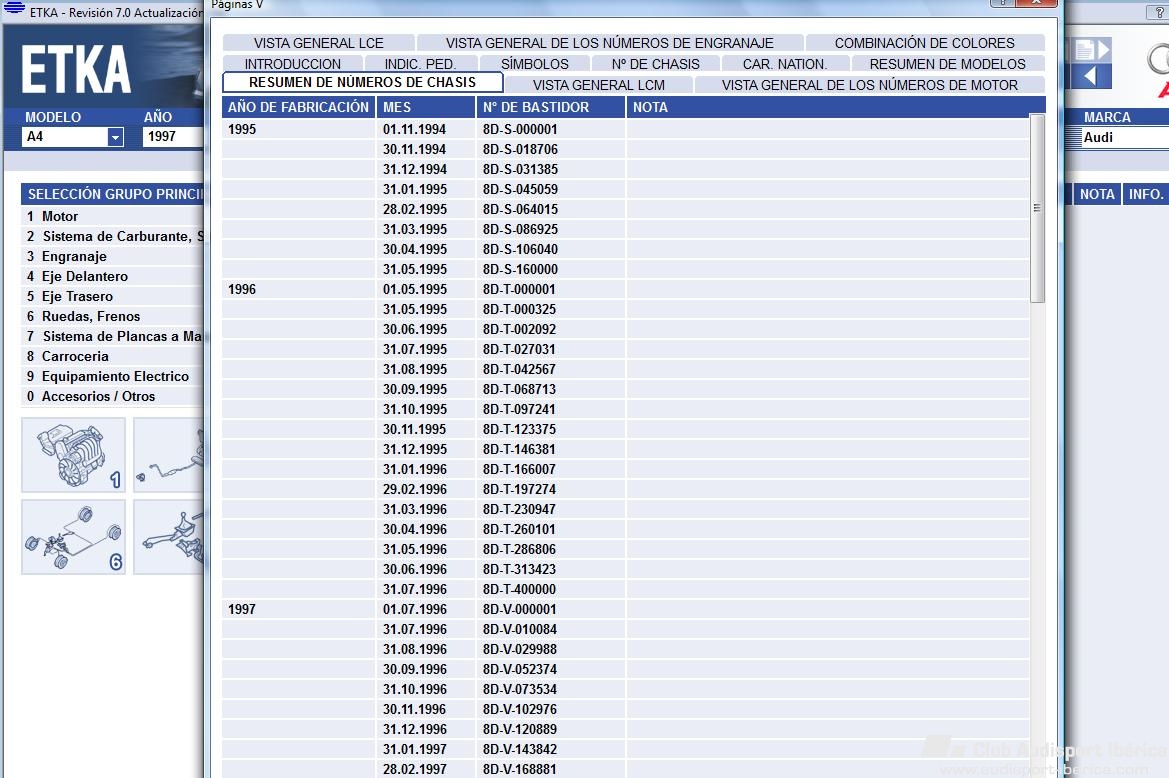Open the SÍMBOLOS tab
Viewport: 1169px width, 778px height.
click(535, 64)
